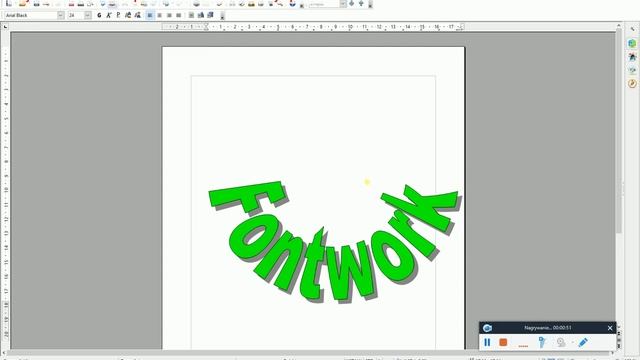Align text to the left

[150, 15]
